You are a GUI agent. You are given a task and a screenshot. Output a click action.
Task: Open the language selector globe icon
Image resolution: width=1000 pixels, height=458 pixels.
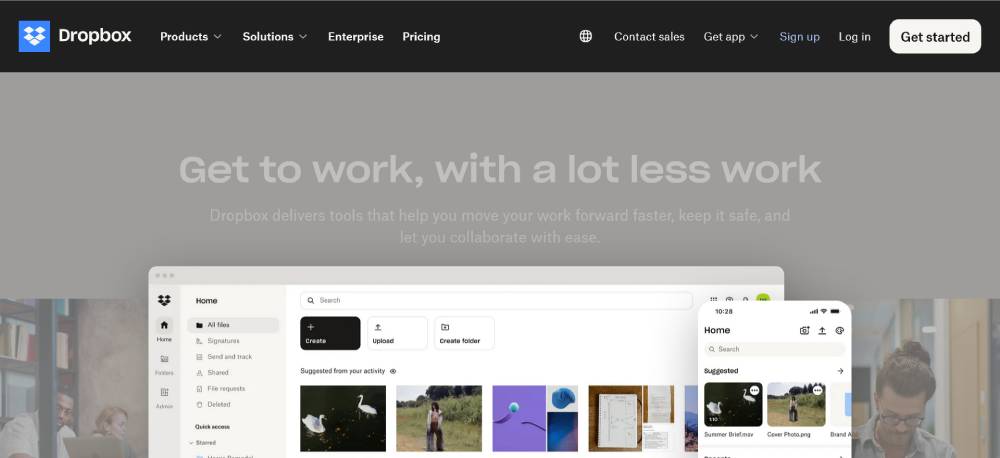click(586, 36)
